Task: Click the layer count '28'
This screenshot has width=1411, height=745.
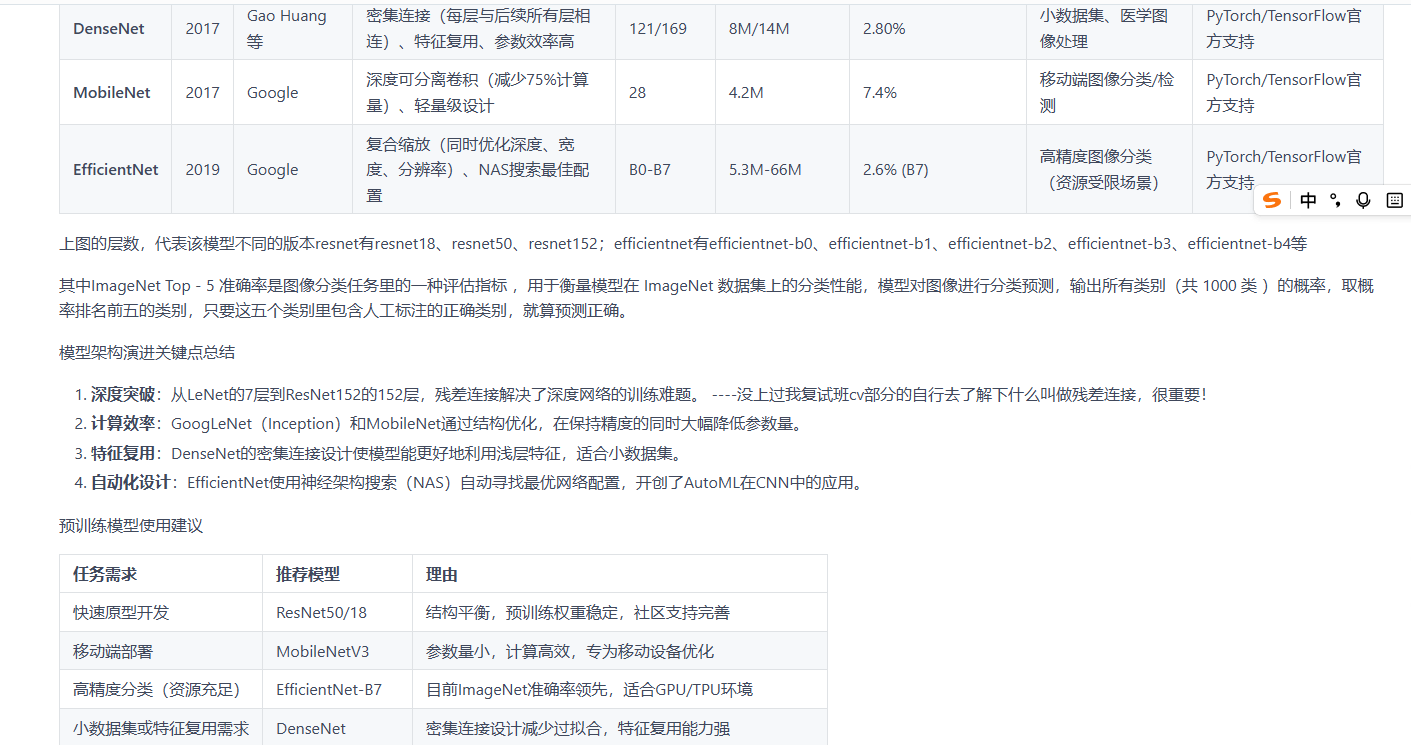Action: 638,92
